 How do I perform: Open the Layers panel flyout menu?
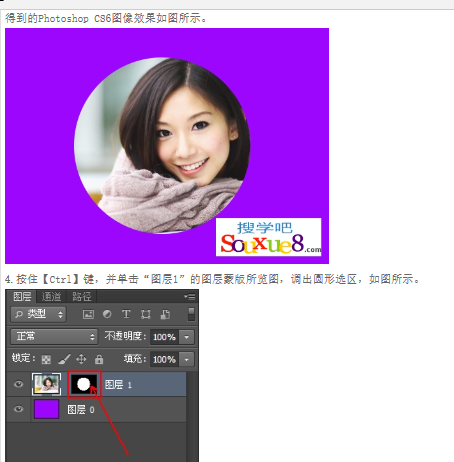click(x=189, y=296)
